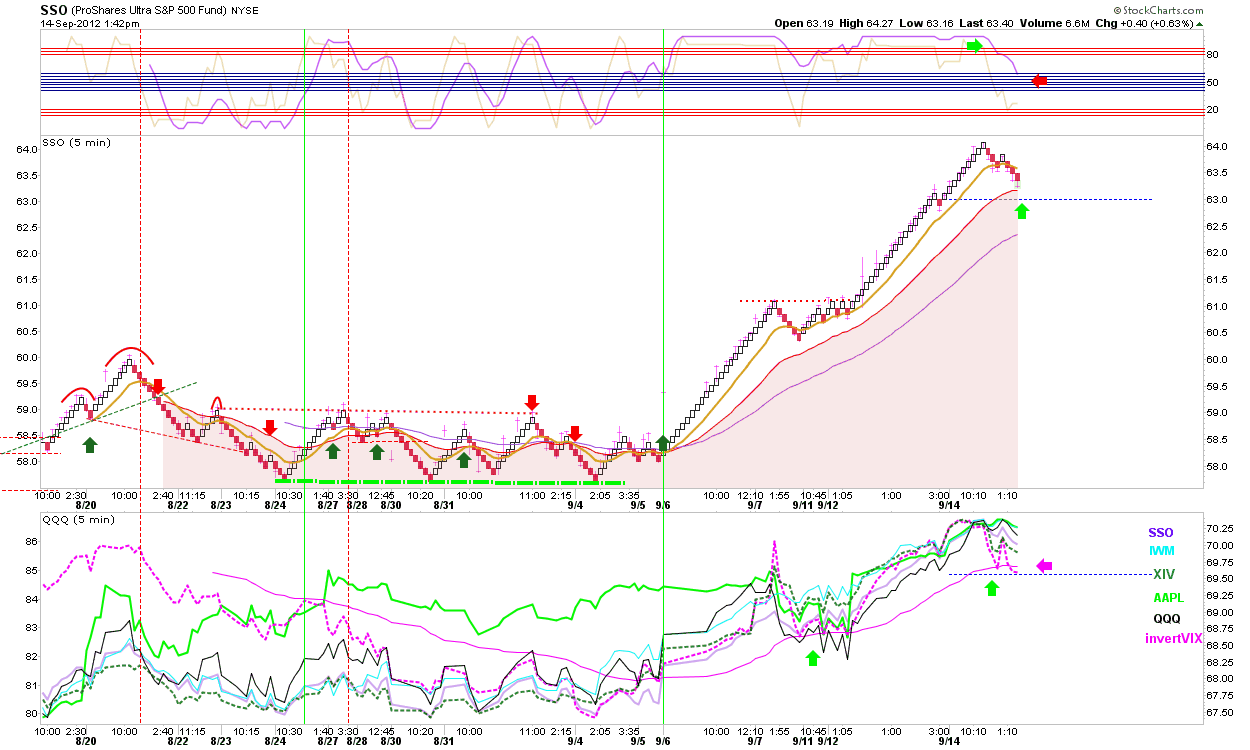Click the 20 level on the indicator scale
This screenshot has width=1250, height=750.
tap(1211, 109)
